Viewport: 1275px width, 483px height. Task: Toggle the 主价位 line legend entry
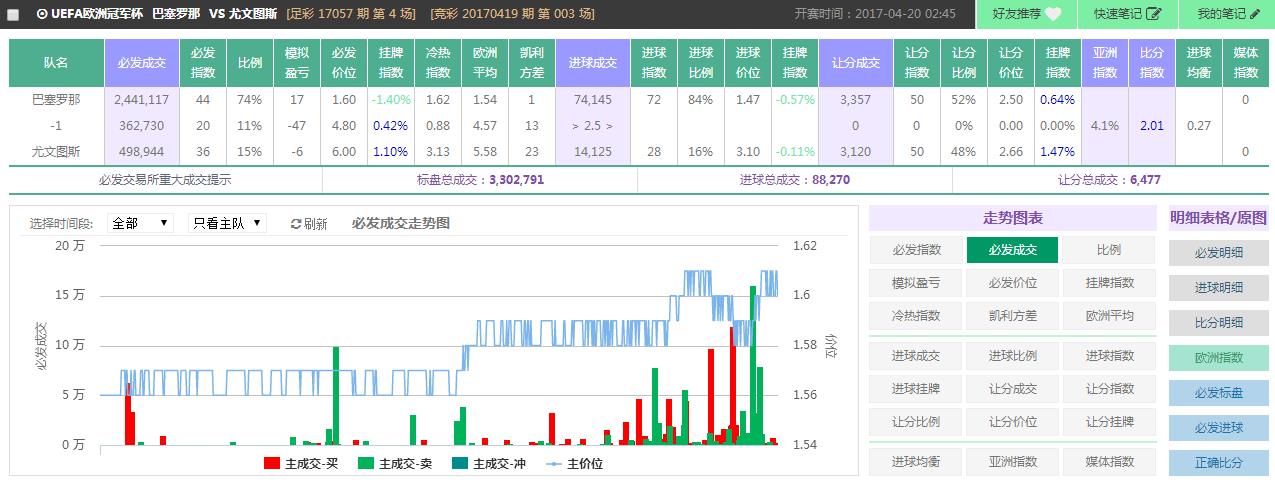(x=574, y=464)
